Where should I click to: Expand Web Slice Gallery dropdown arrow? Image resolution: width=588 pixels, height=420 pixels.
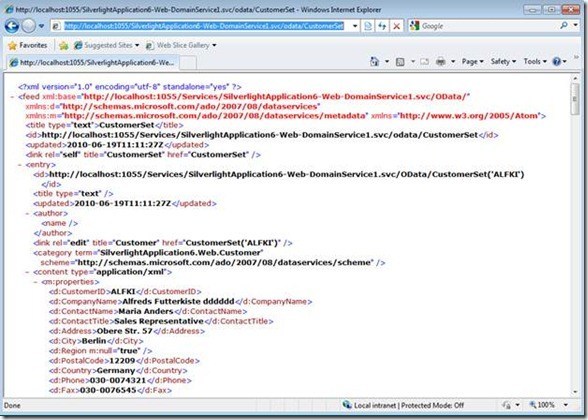point(214,45)
